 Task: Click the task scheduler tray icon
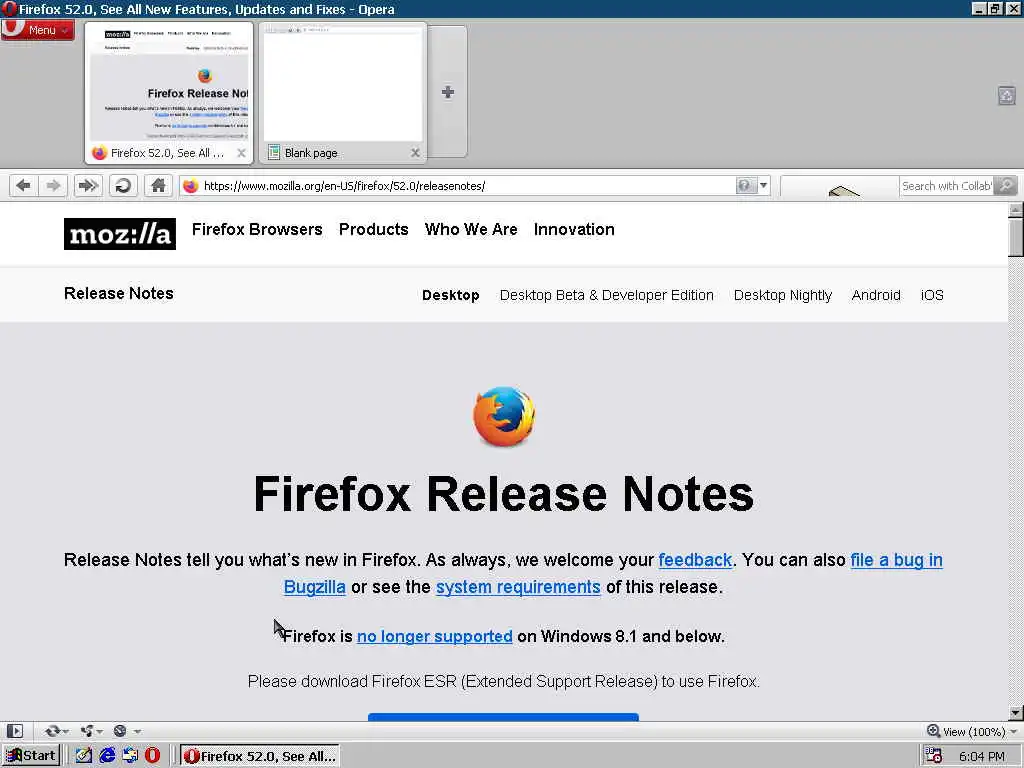click(x=934, y=756)
